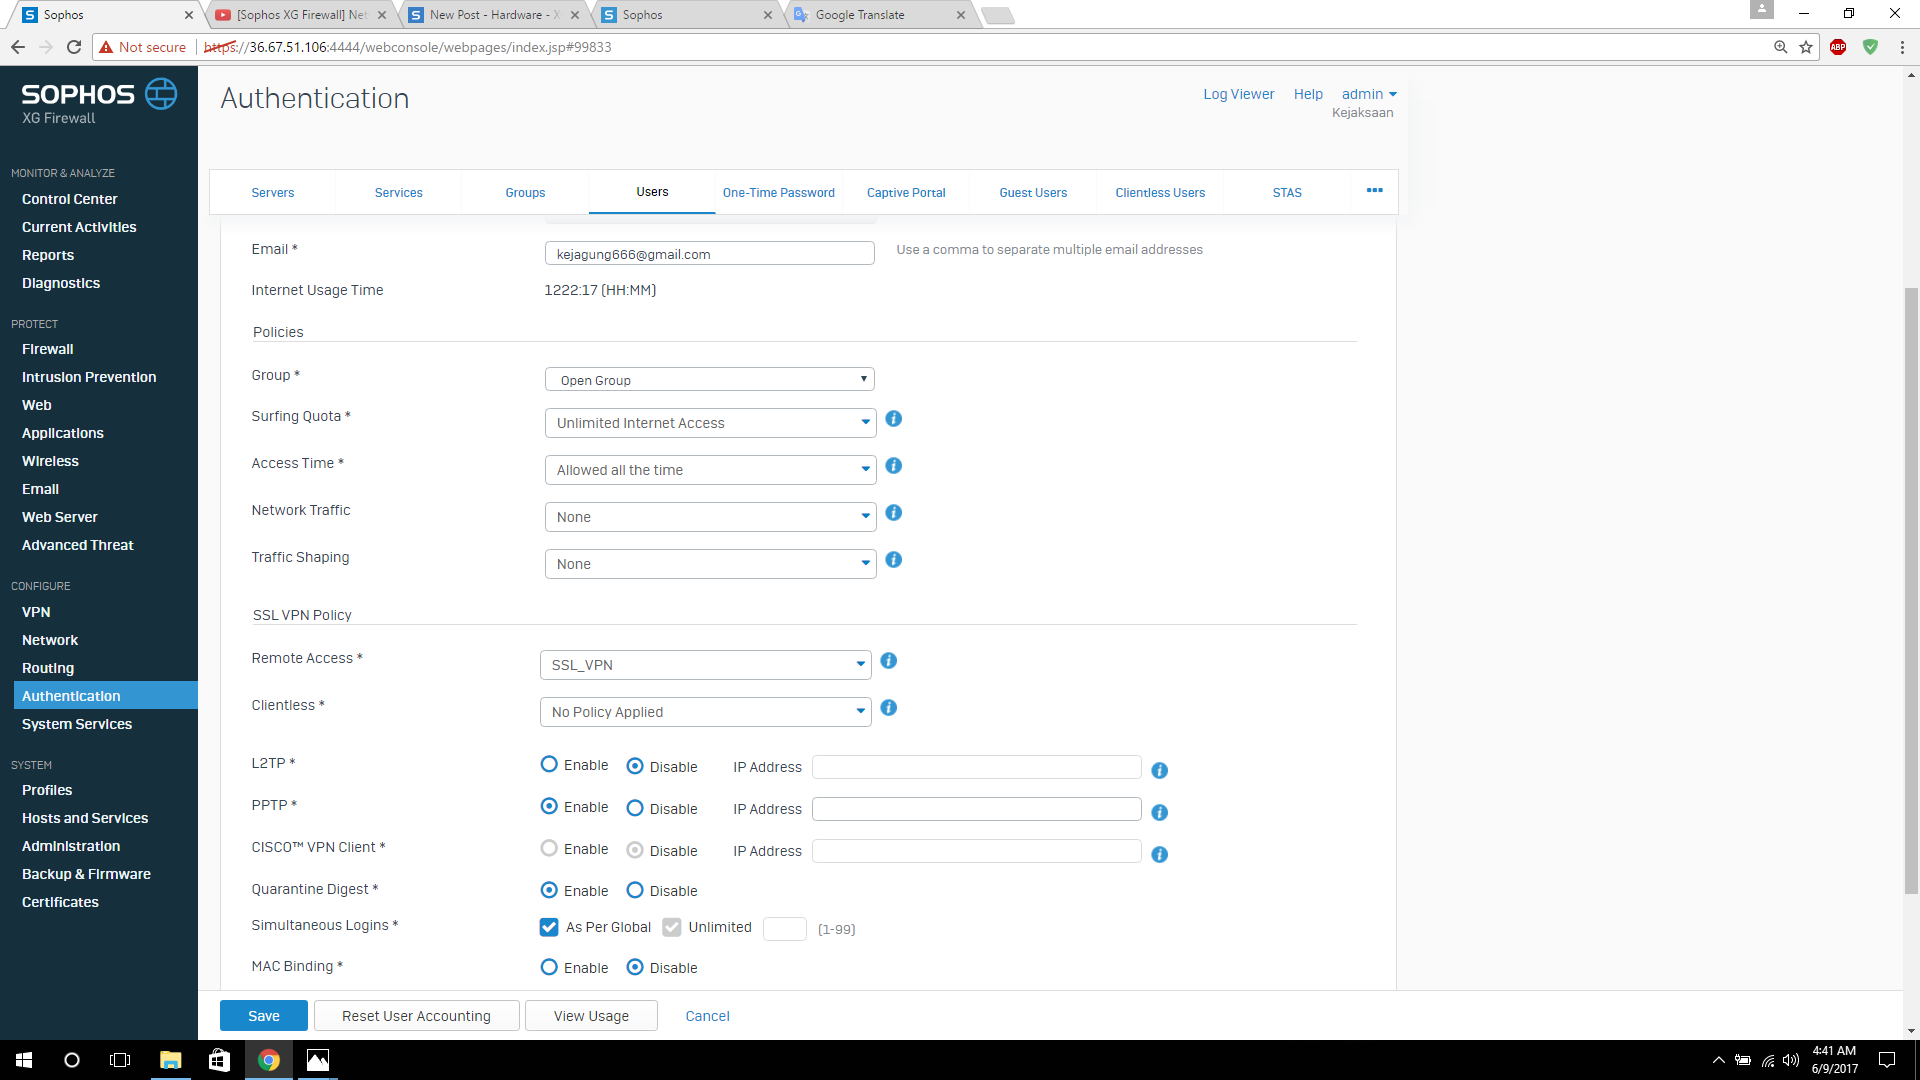
Task: Select Enable for PPTP
Action: (549, 807)
